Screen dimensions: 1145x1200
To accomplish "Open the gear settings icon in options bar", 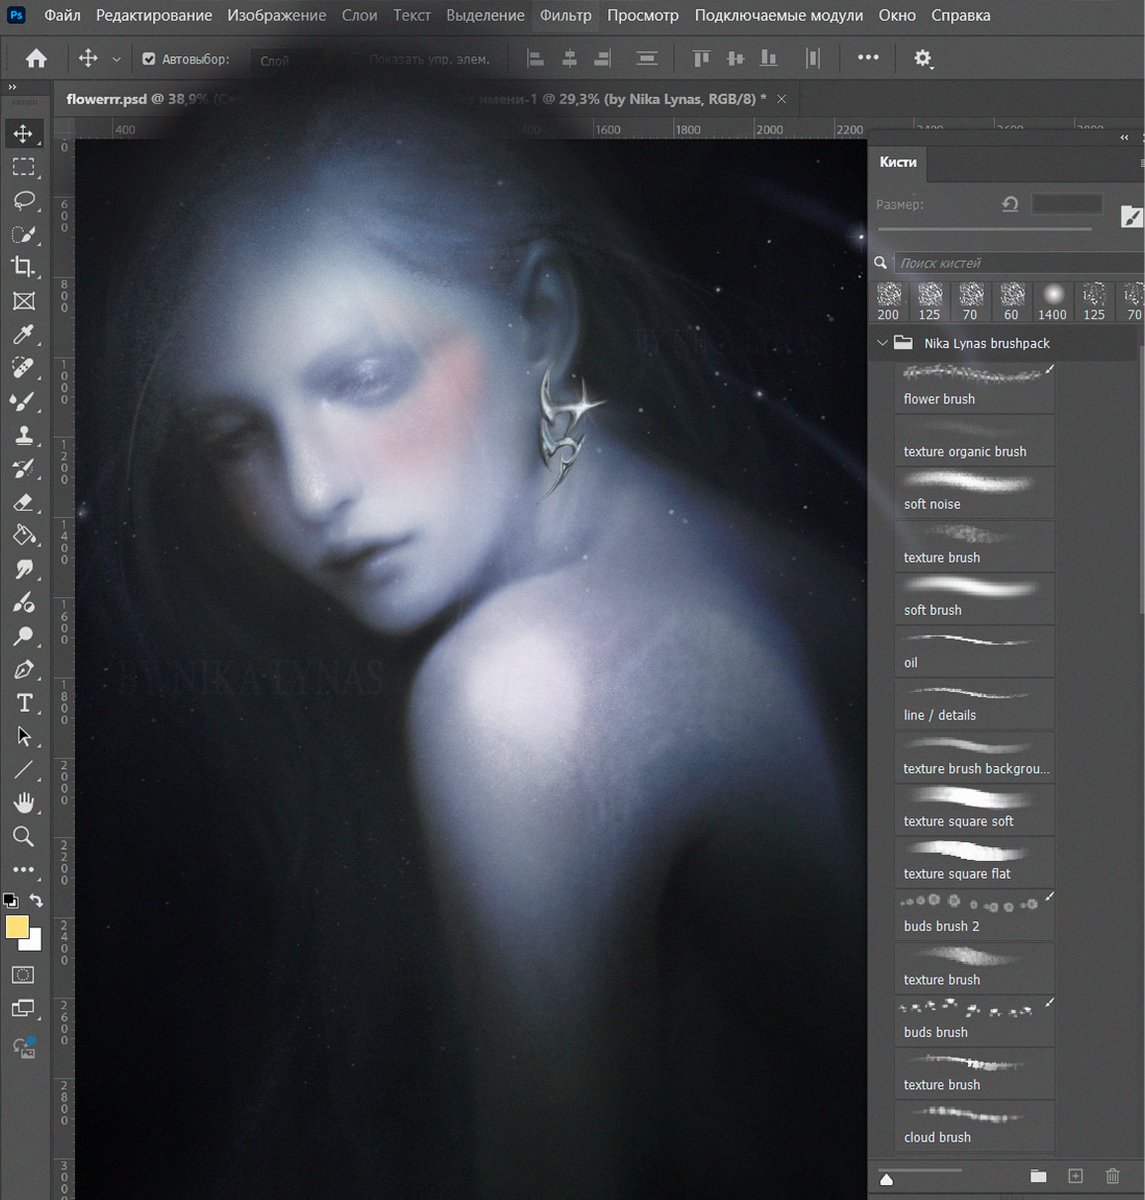I will [x=923, y=59].
